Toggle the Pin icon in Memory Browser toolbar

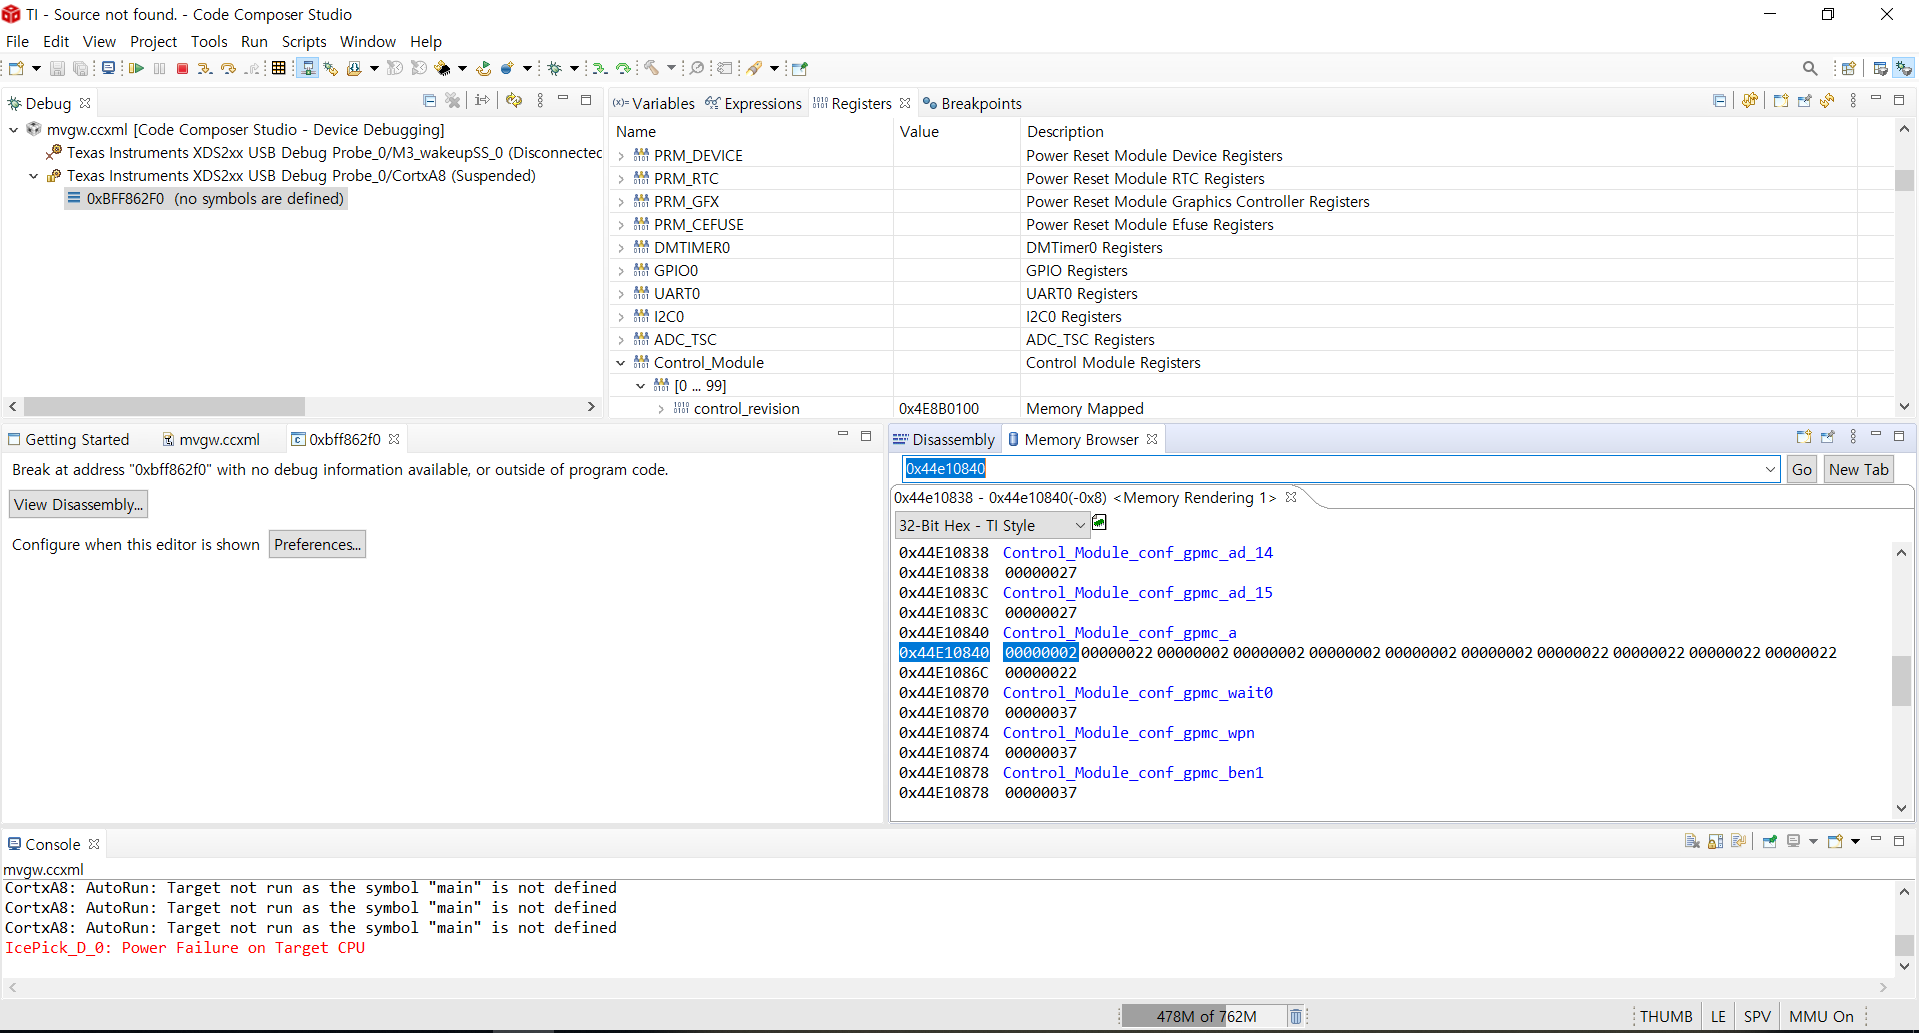tap(1827, 437)
